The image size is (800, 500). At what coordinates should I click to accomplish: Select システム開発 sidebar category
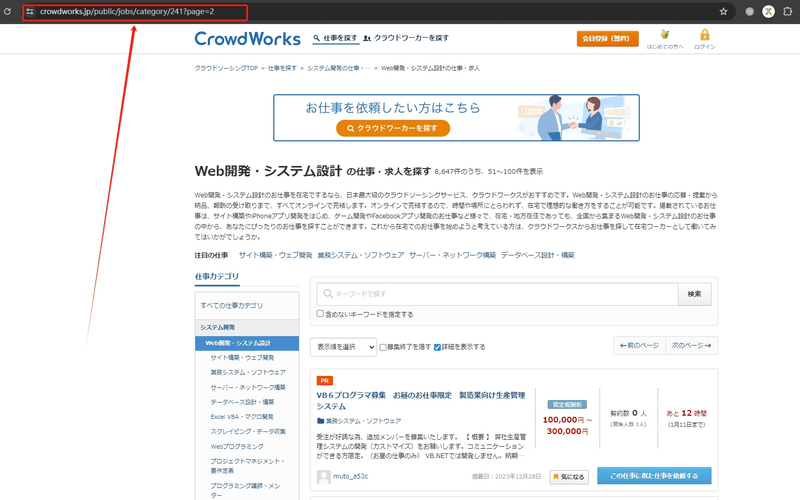(247, 327)
